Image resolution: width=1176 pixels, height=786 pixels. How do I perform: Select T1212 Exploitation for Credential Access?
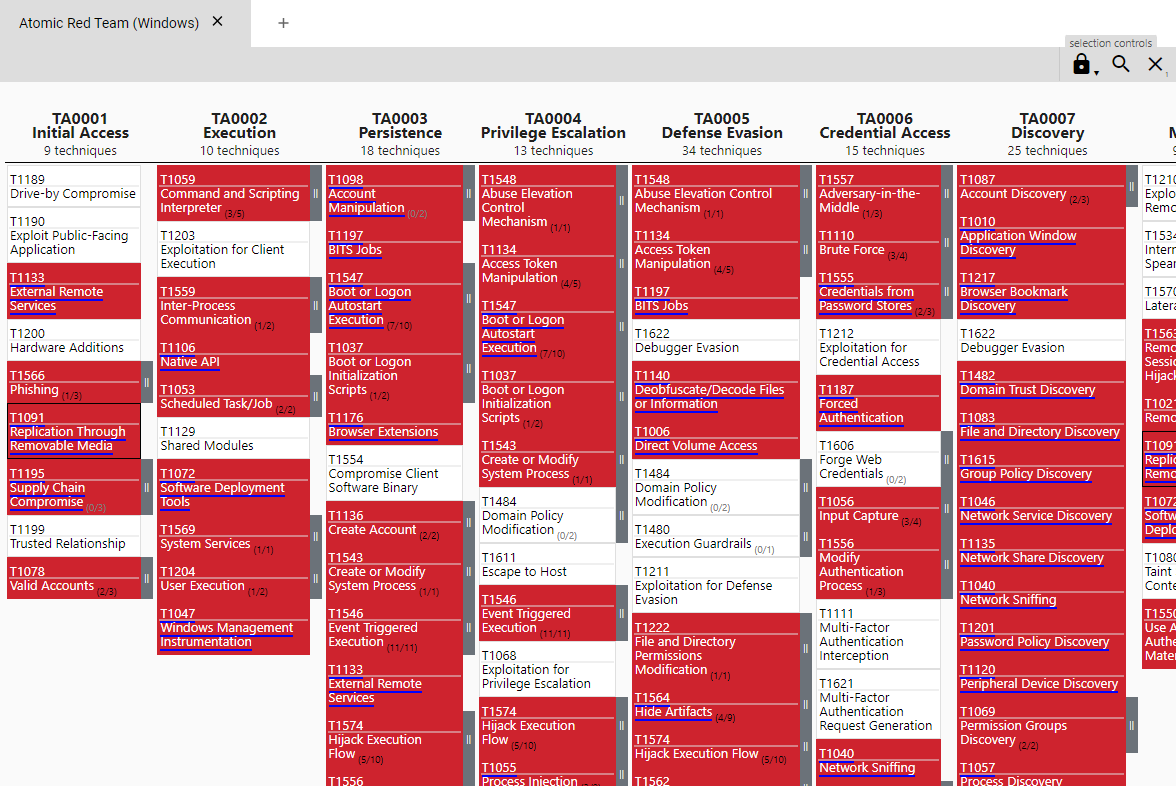pos(878,347)
